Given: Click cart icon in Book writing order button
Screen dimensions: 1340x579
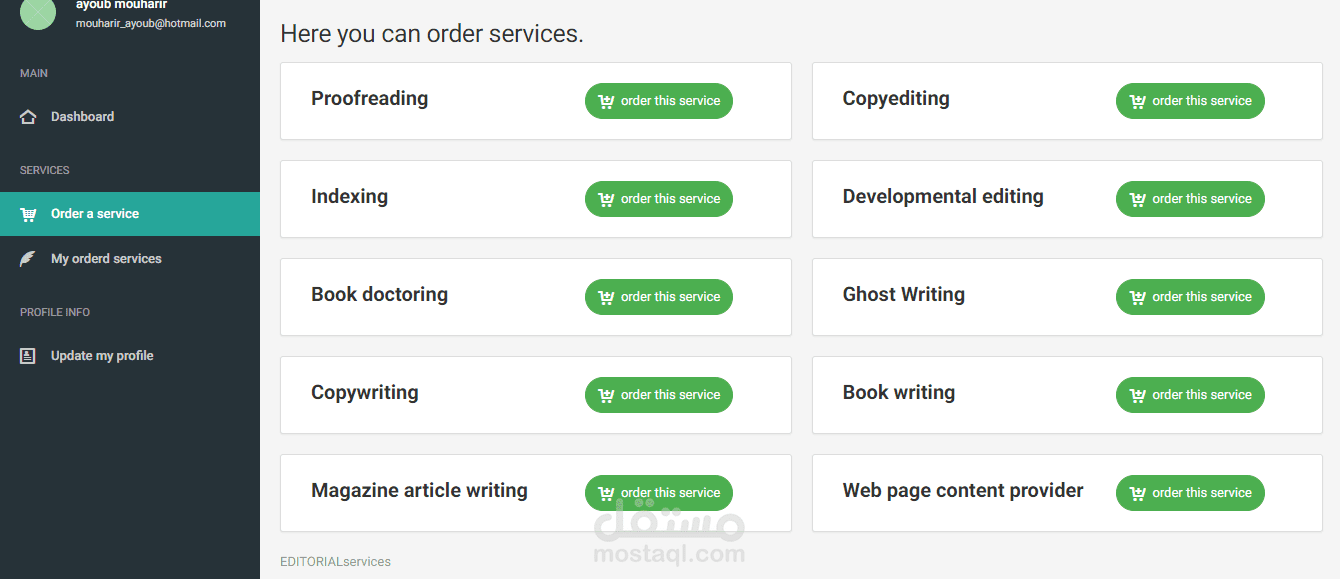Looking at the screenshot, I should click(1137, 395).
